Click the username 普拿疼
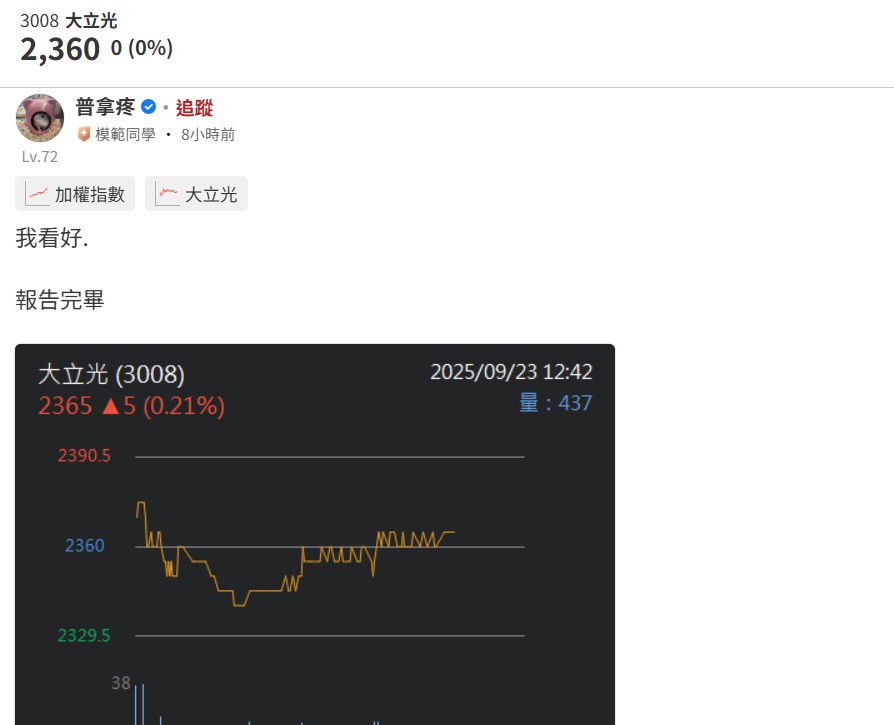This screenshot has width=894, height=725. click(105, 107)
